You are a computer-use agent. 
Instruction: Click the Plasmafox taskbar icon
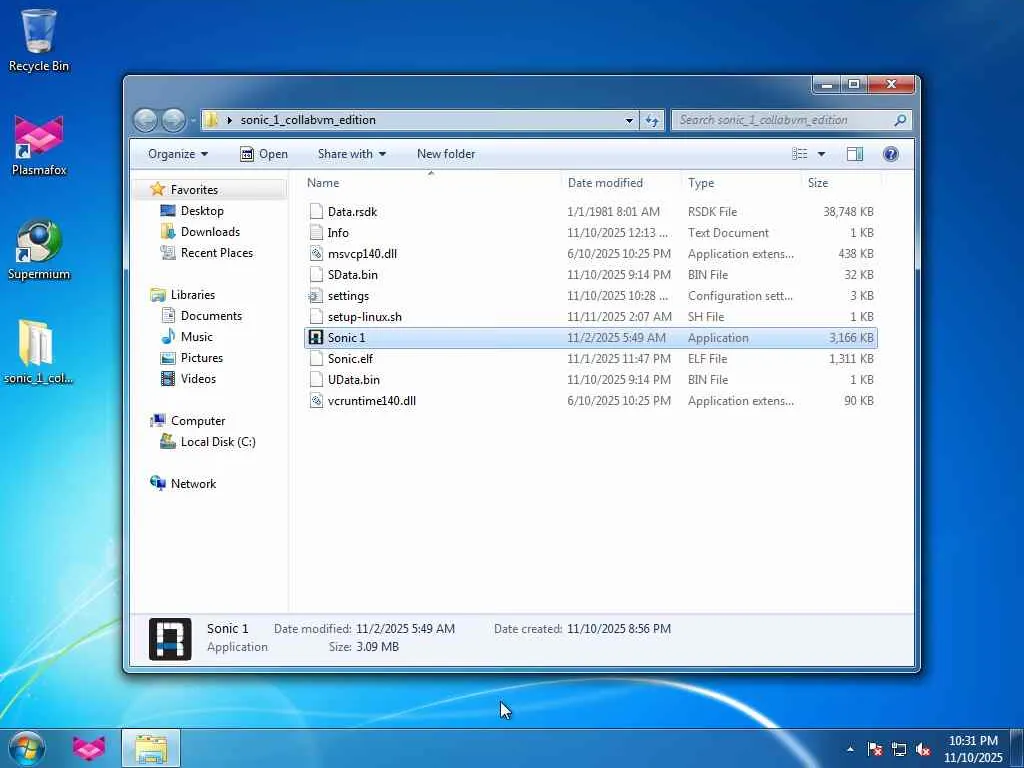pyautogui.click(x=89, y=748)
